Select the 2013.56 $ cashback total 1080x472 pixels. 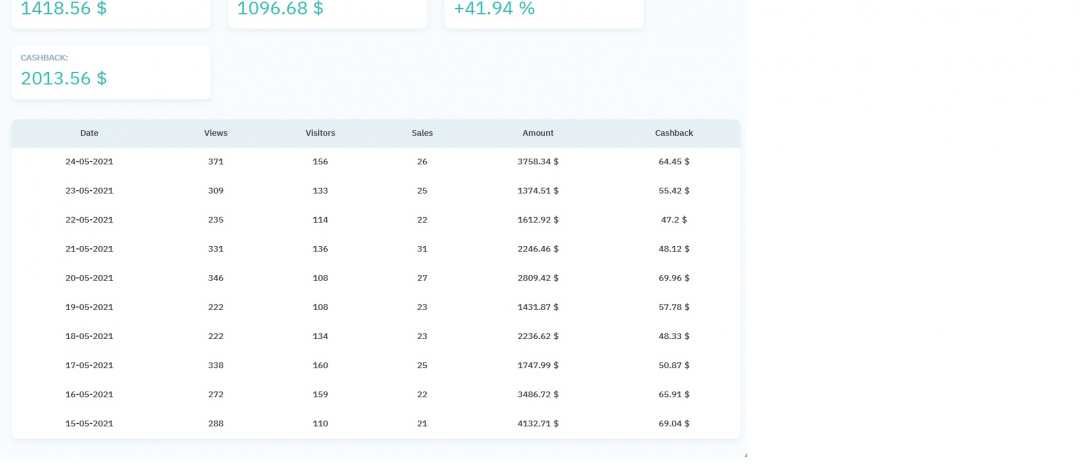click(x=64, y=78)
